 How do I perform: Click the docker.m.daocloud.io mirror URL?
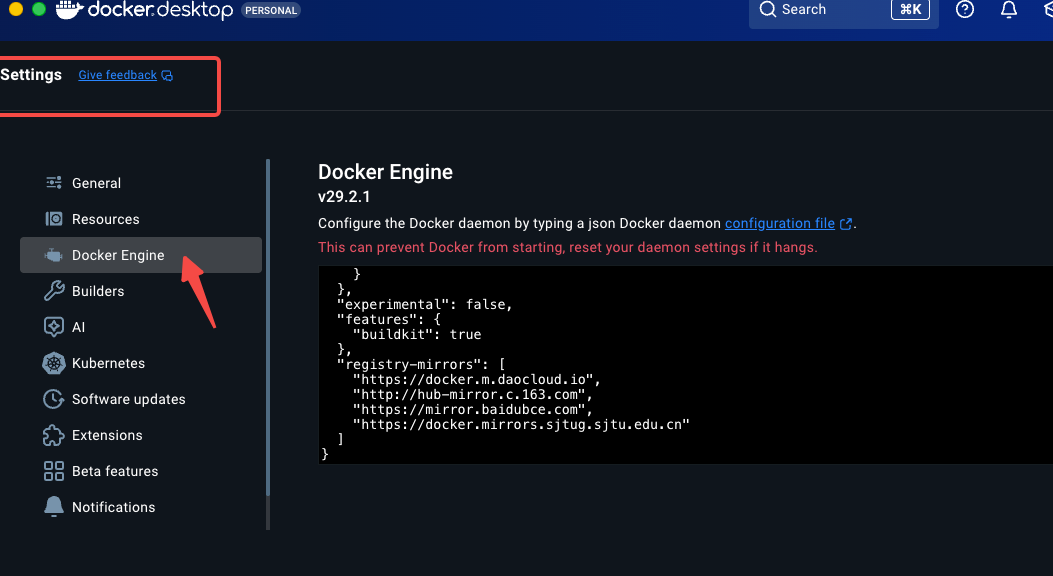477,380
